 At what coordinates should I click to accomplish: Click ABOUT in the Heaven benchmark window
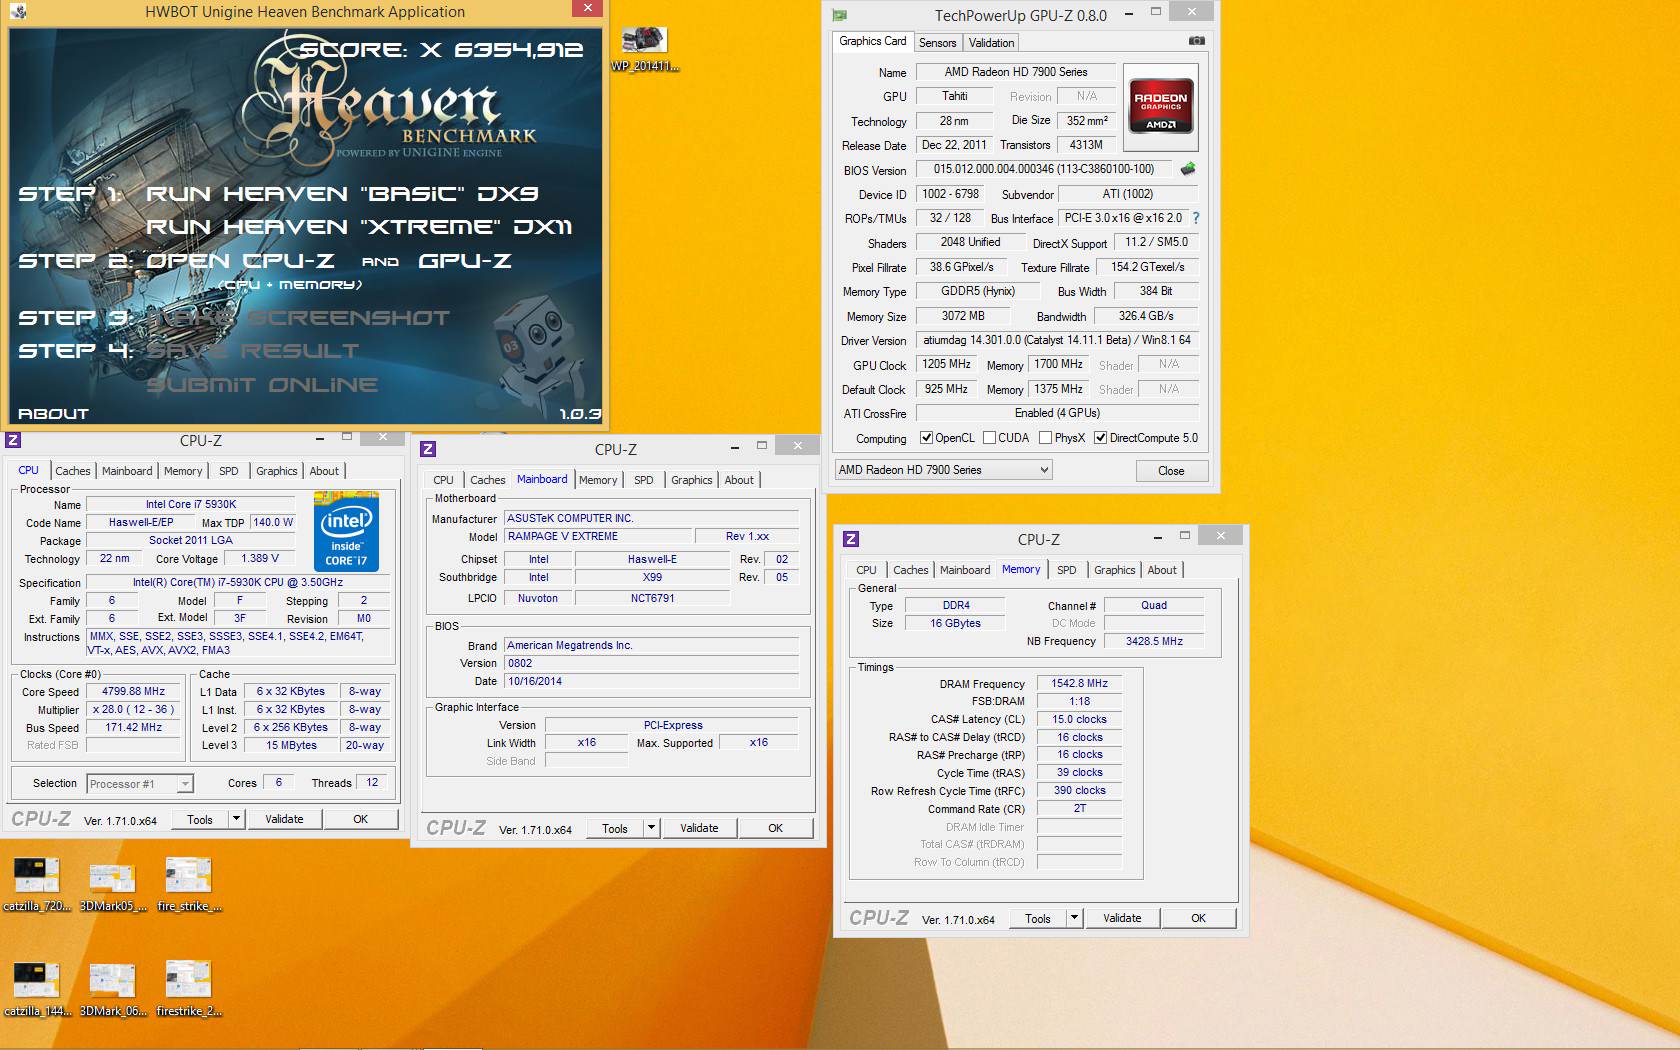tap(54, 414)
